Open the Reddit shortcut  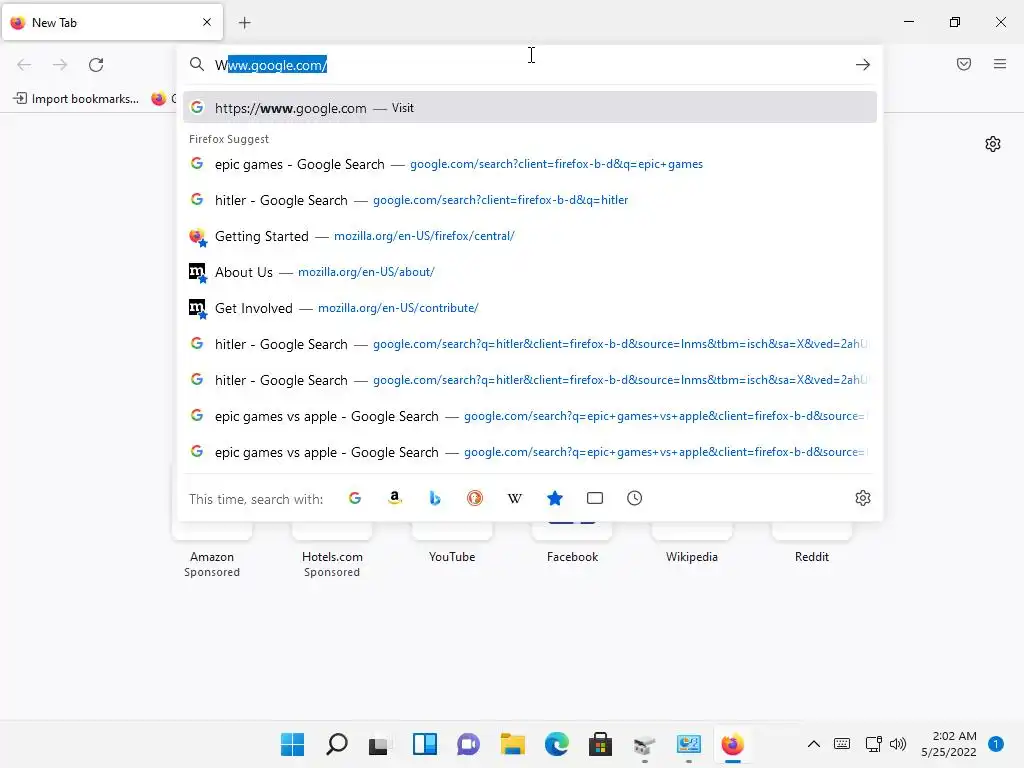click(x=812, y=543)
